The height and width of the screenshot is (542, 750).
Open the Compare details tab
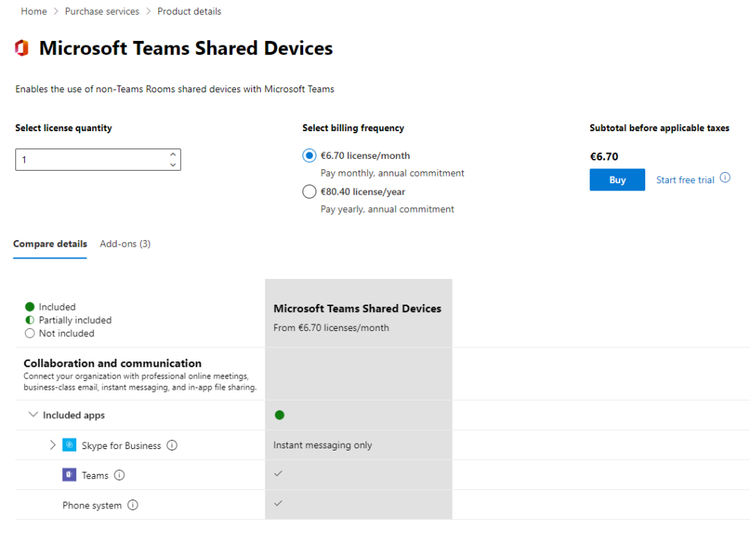(50, 244)
